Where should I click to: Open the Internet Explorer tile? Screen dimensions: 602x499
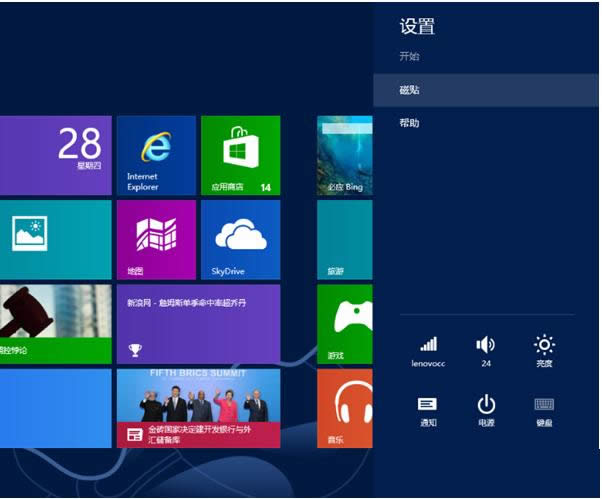coord(156,155)
